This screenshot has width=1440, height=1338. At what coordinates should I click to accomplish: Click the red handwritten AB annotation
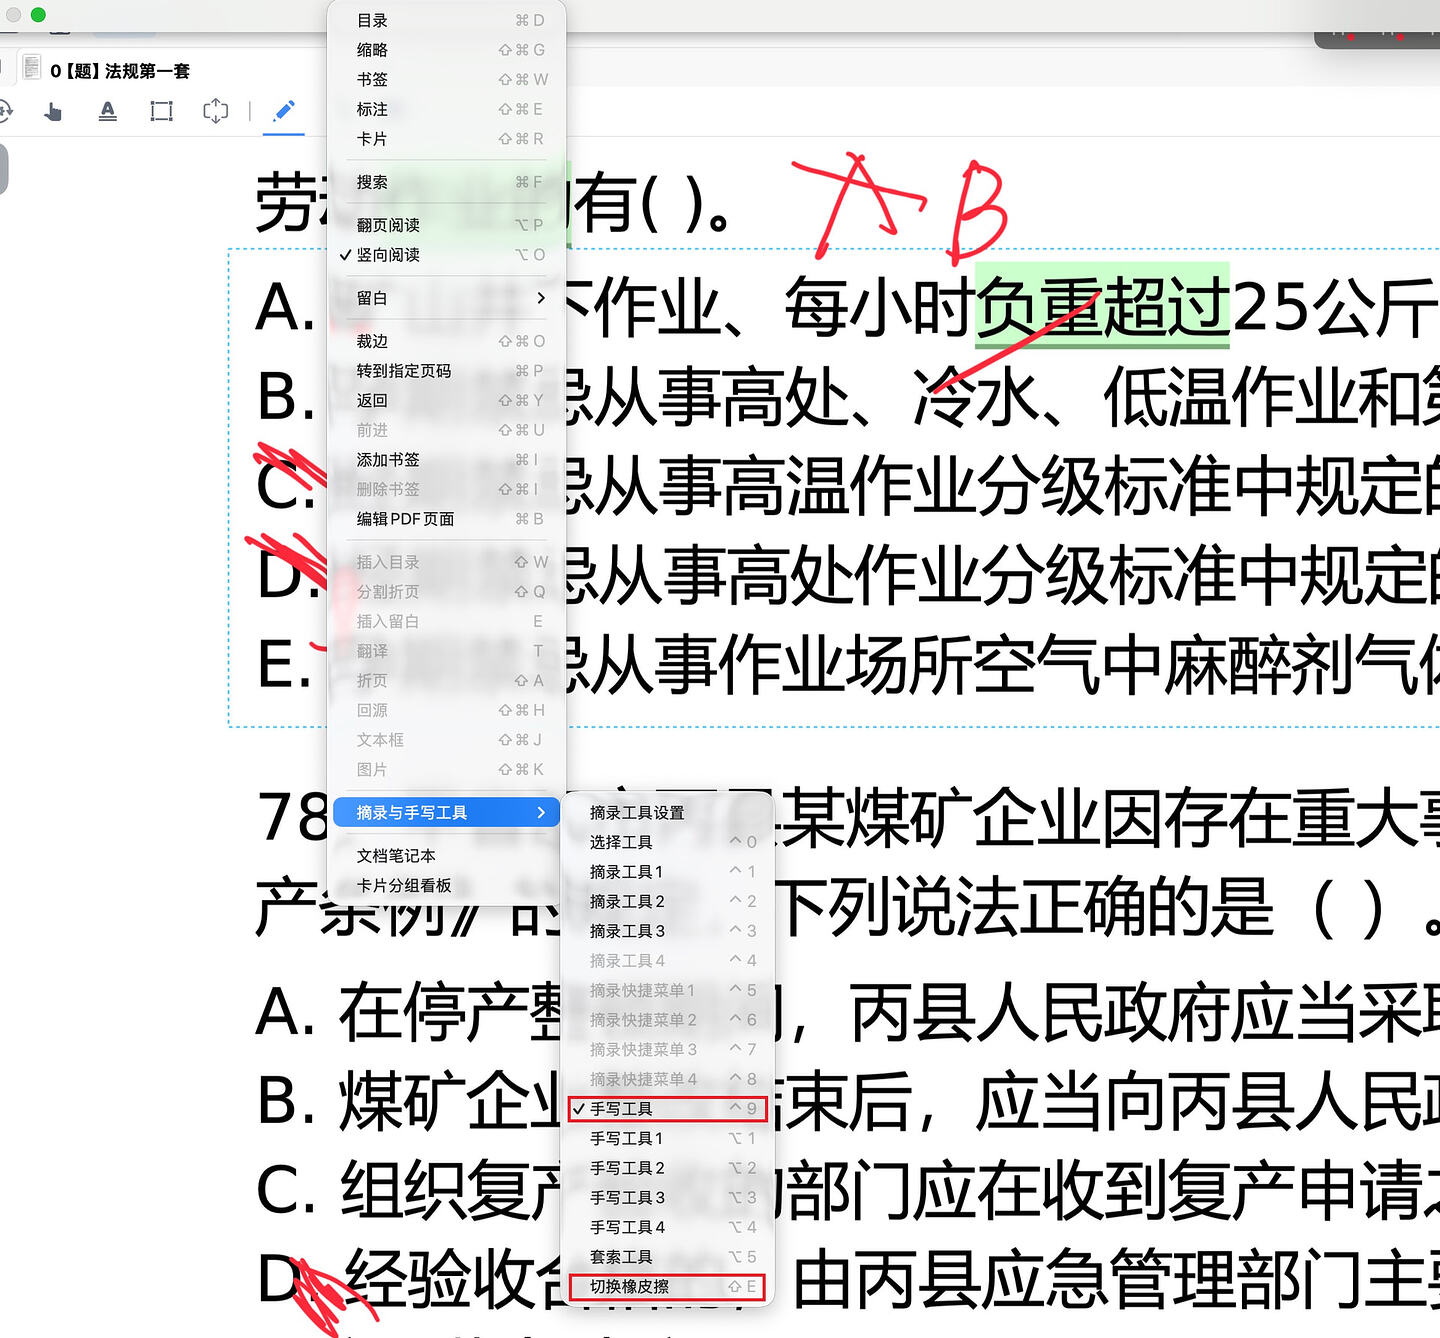900,207
